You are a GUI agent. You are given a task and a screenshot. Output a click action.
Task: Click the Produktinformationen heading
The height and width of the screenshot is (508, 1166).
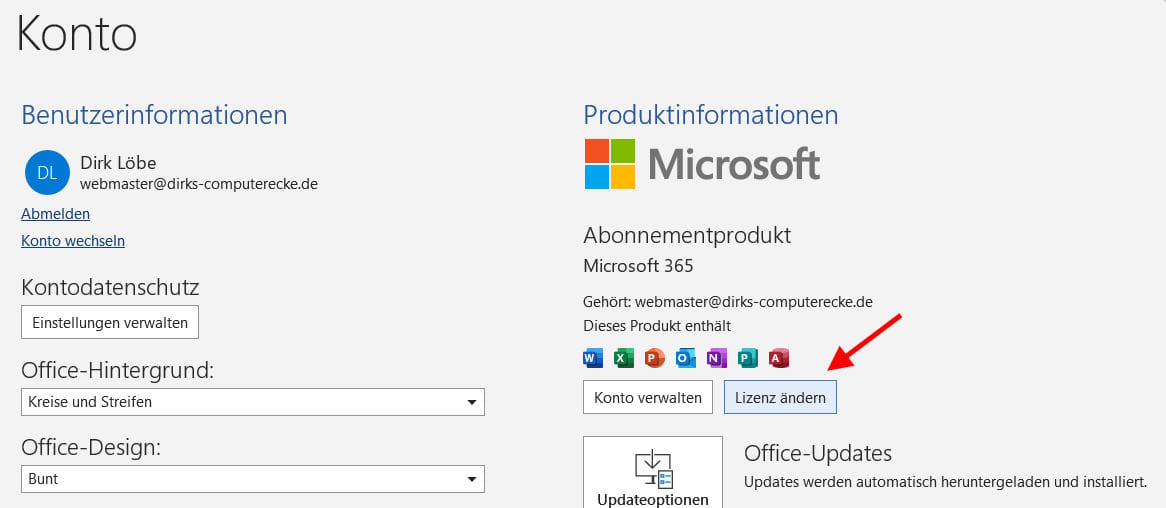[711, 115]
